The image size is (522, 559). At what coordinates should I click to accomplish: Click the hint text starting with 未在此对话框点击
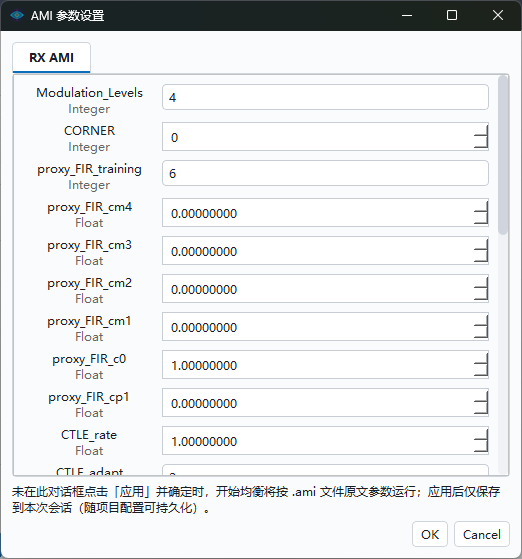coord(256,499)
